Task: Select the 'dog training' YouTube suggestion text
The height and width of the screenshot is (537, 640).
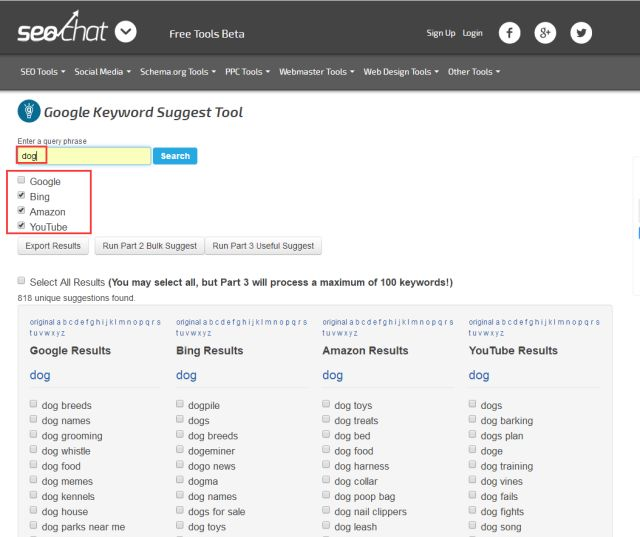Action: (x=507, y=466)
